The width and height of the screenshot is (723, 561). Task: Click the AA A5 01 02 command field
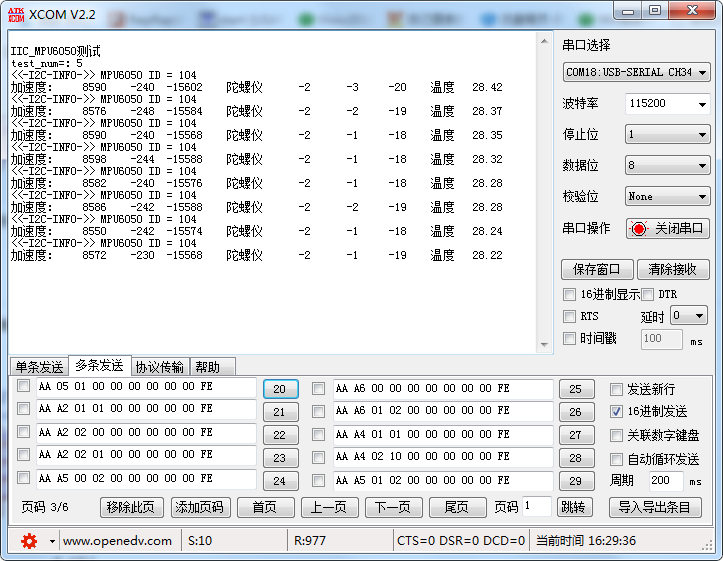443,481
